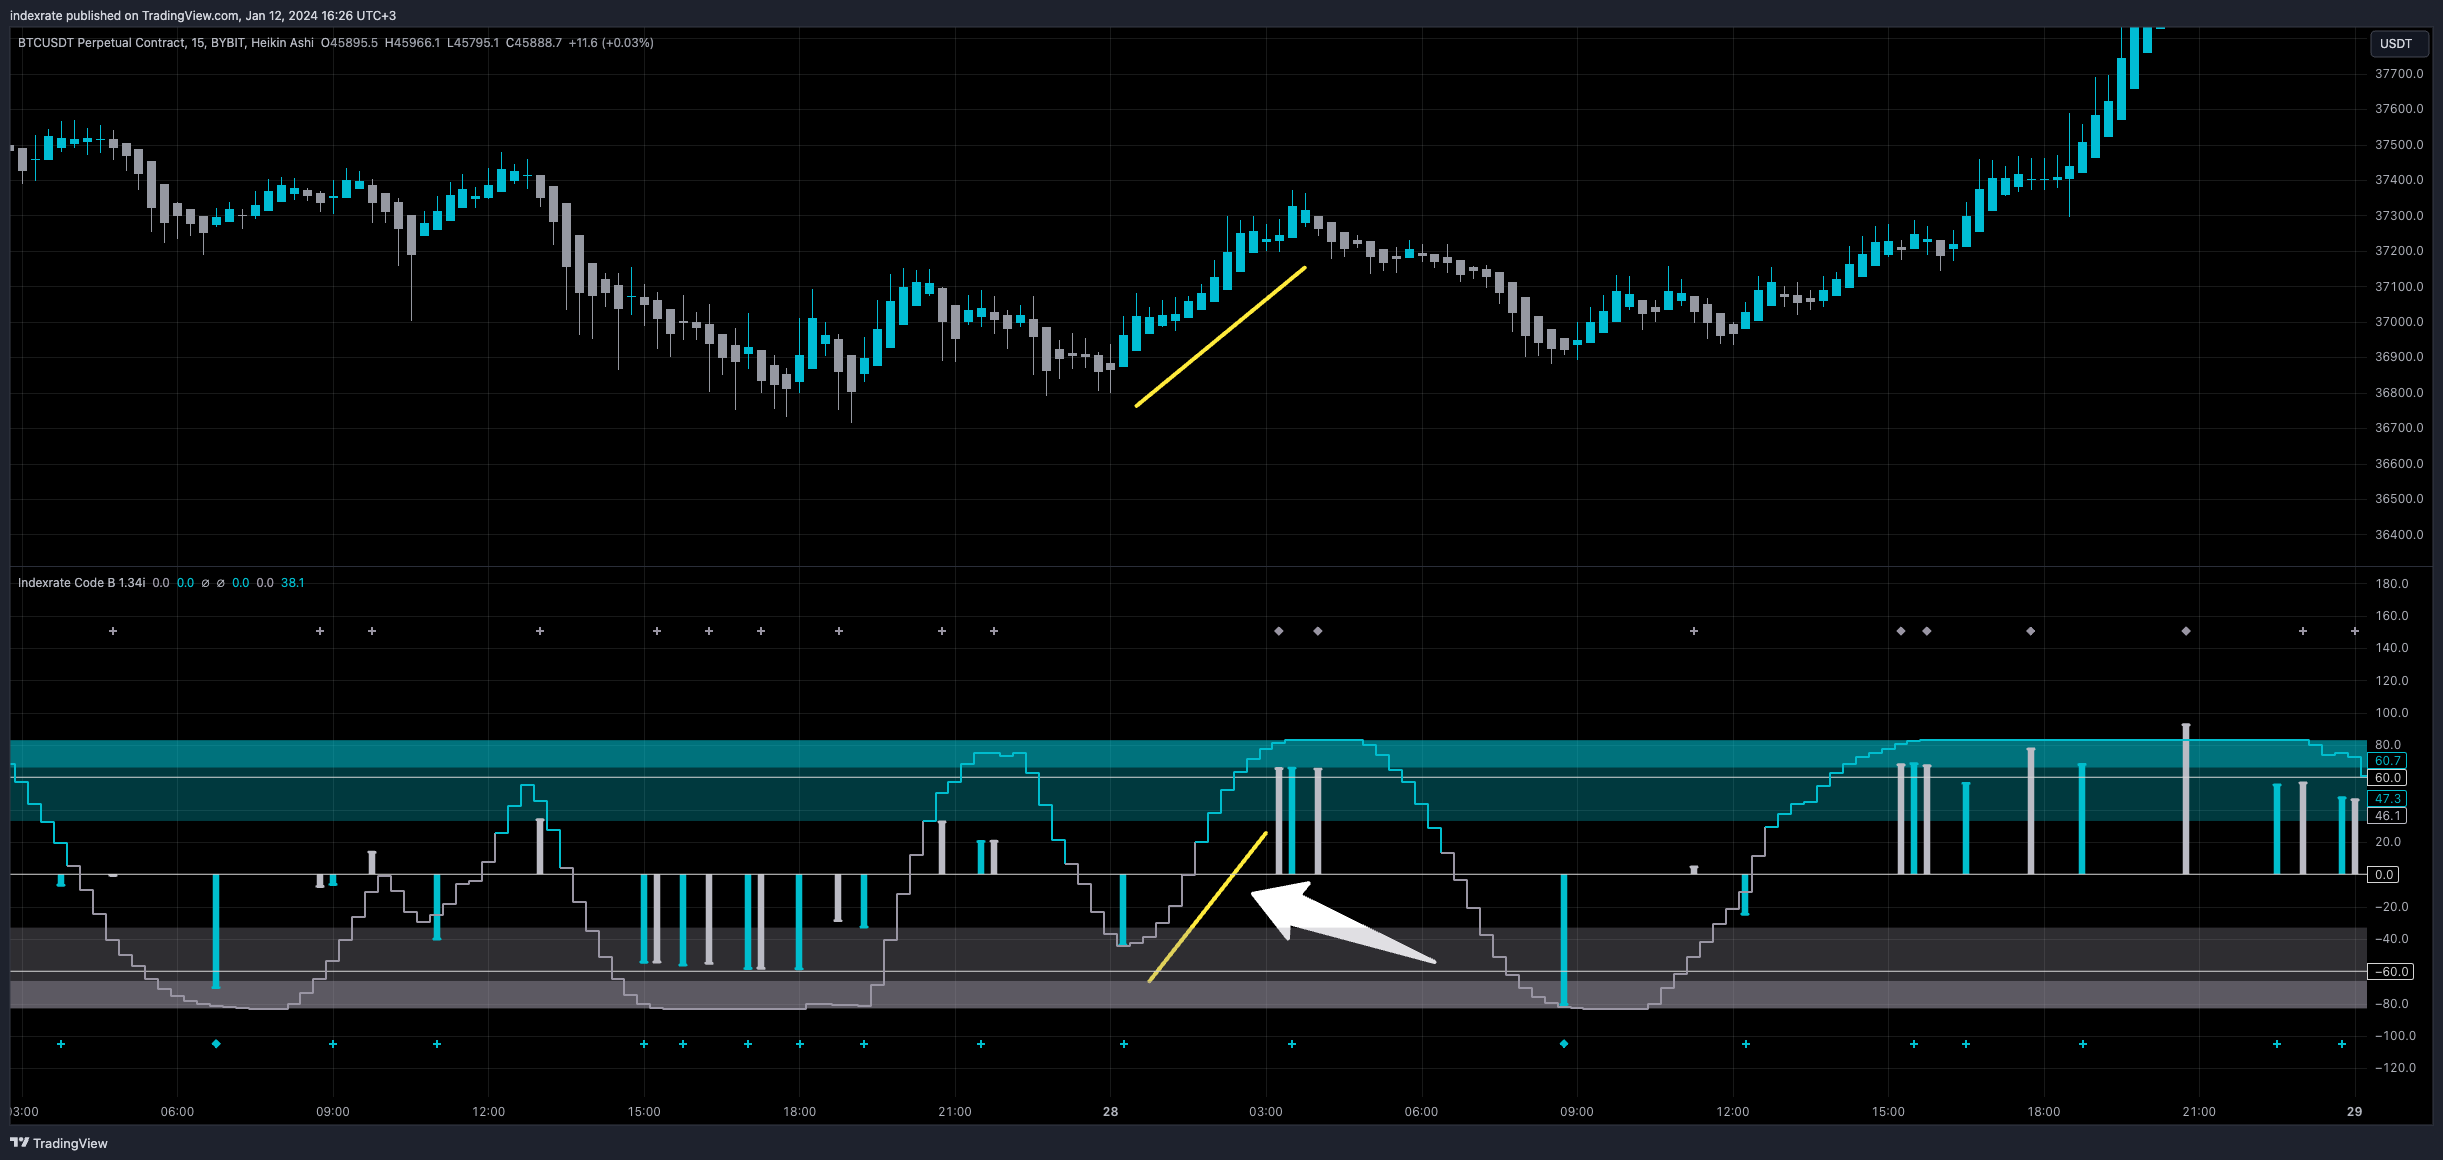Click the 37100.0 price axis label
The height and width of the screenshot is (1160, 2443).
coord(2399,287)
